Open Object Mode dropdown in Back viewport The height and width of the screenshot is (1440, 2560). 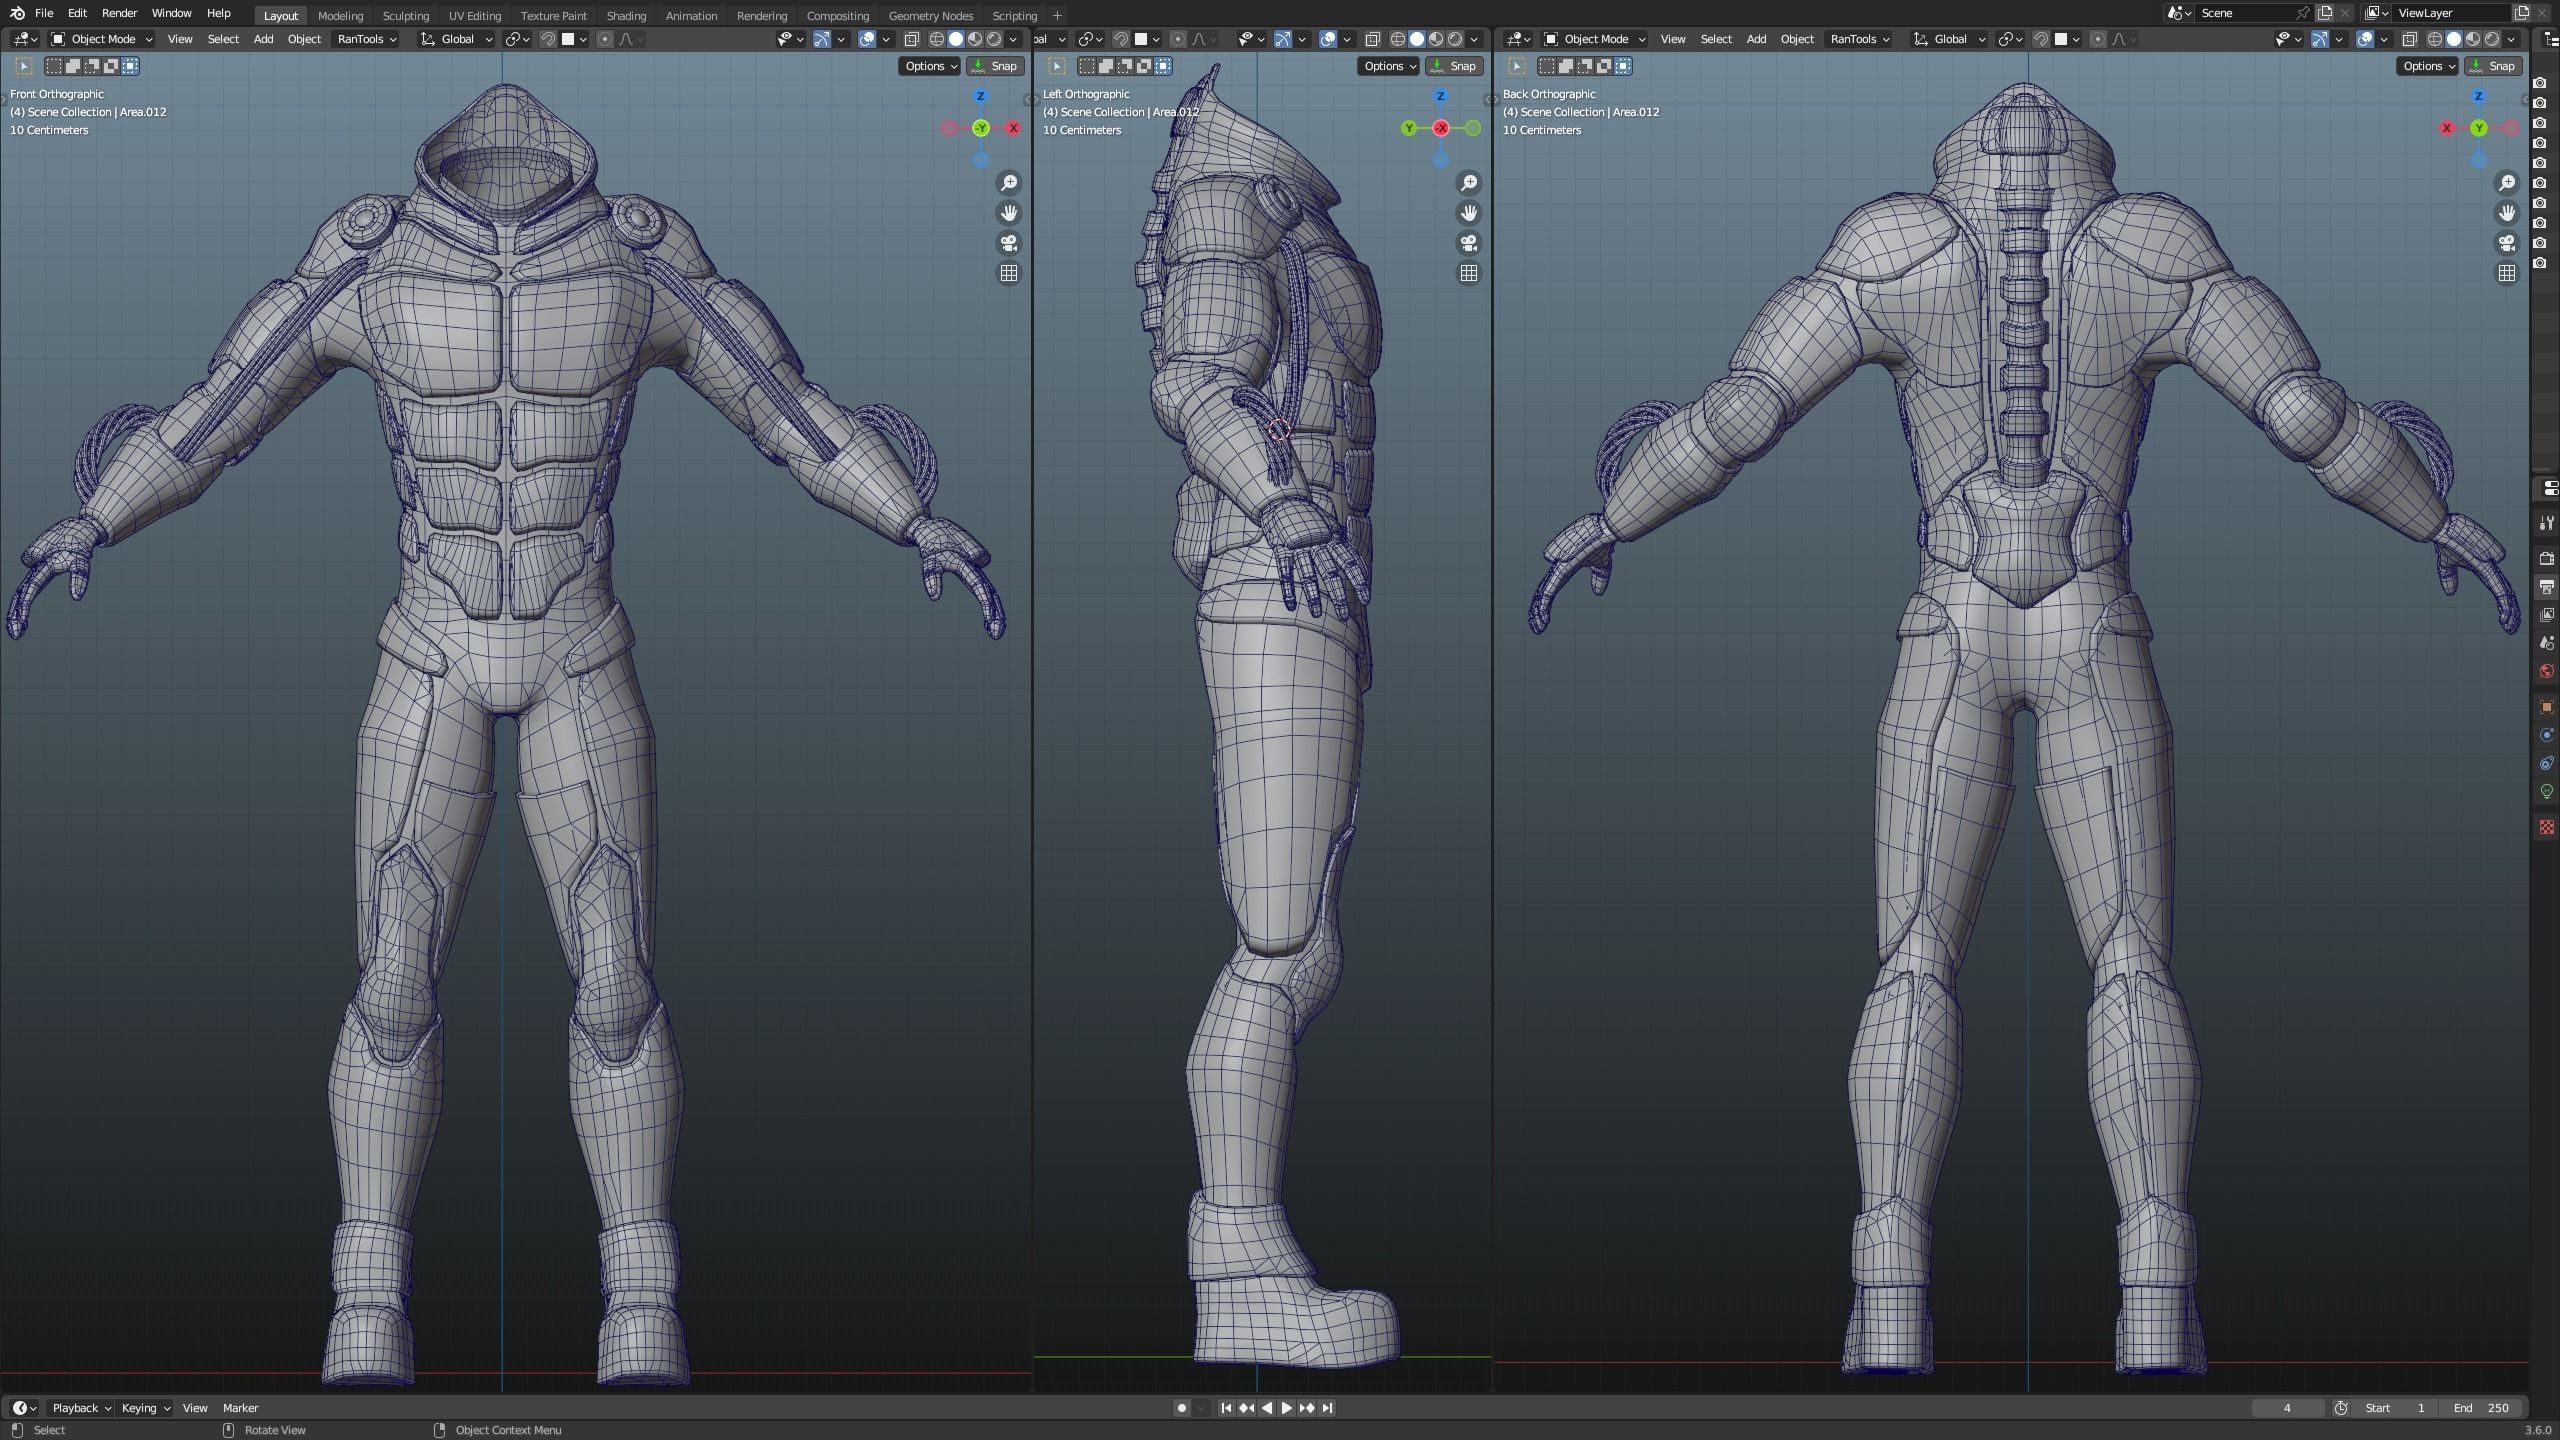click(x=1594, y=39)
